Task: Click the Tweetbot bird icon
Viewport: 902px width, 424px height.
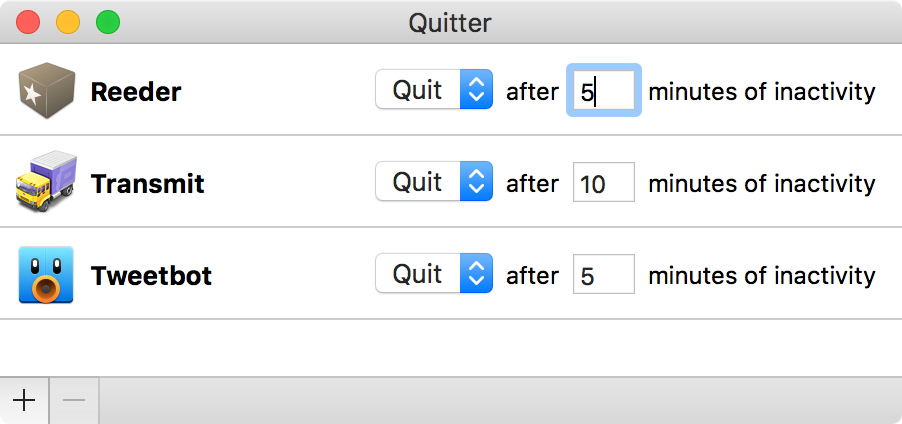Action: click(x=46, y=274)
